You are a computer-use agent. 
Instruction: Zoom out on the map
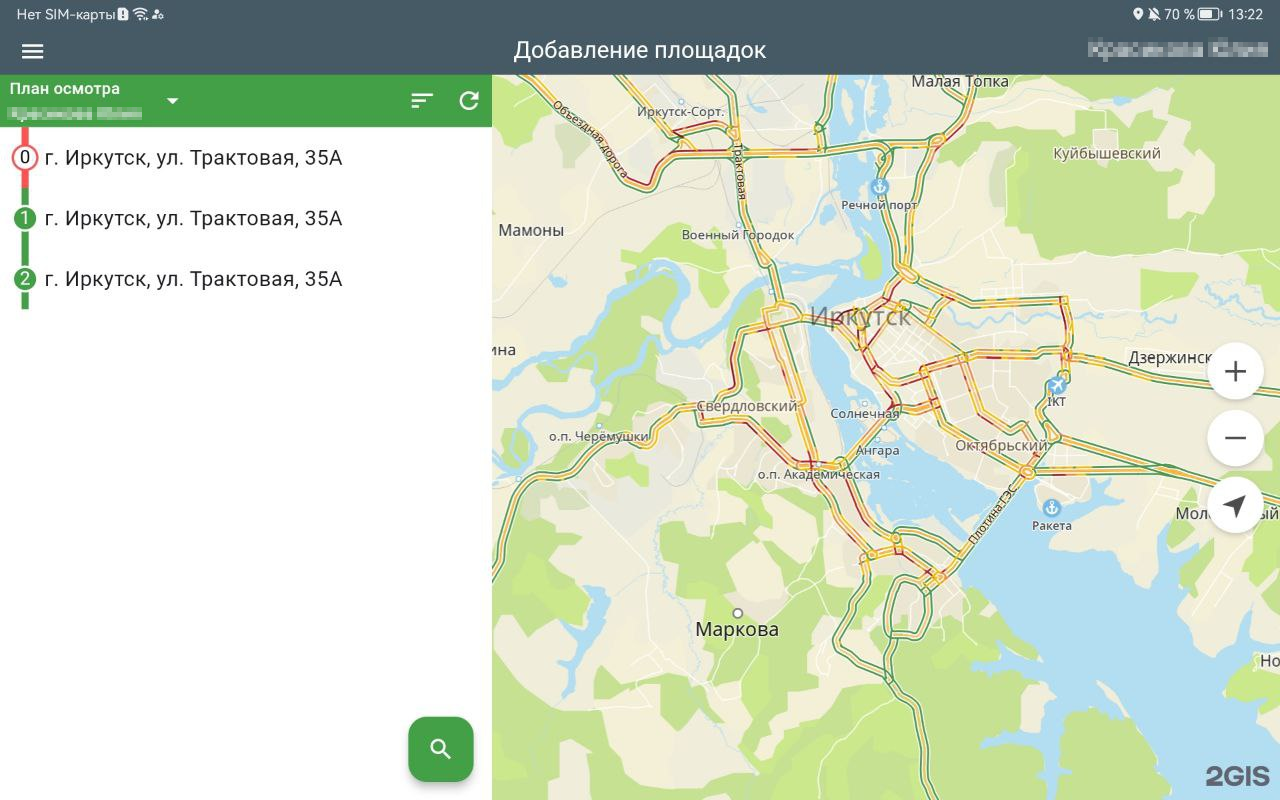1235,438
